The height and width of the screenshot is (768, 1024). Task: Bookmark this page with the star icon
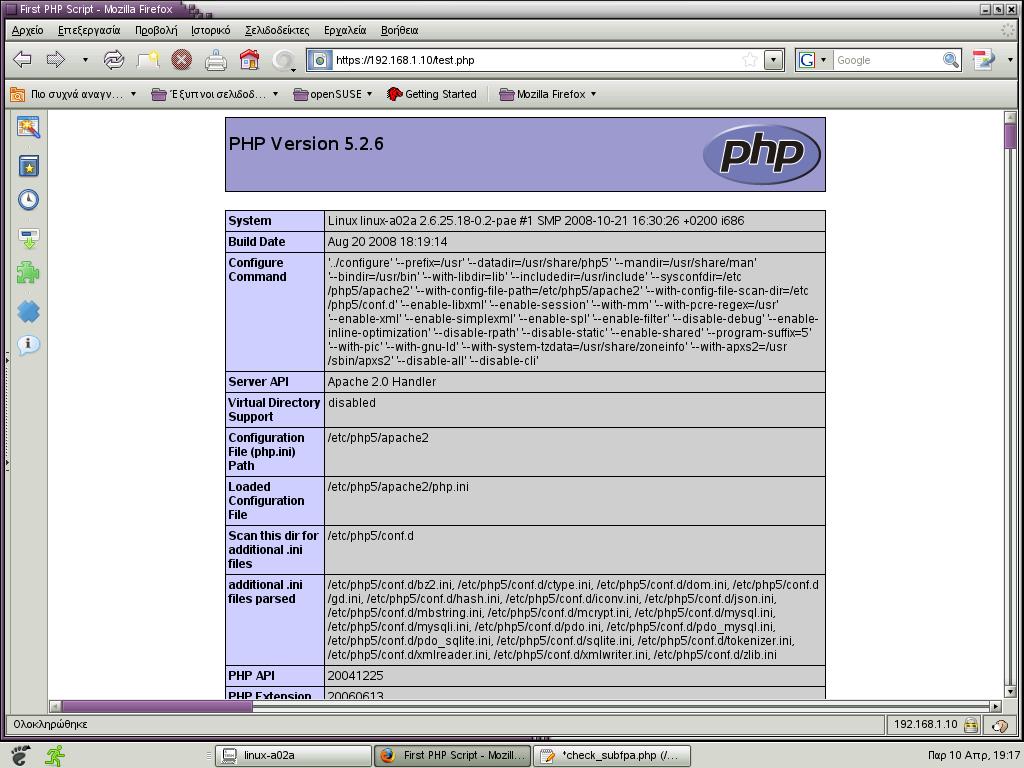(x=750, y=60)
